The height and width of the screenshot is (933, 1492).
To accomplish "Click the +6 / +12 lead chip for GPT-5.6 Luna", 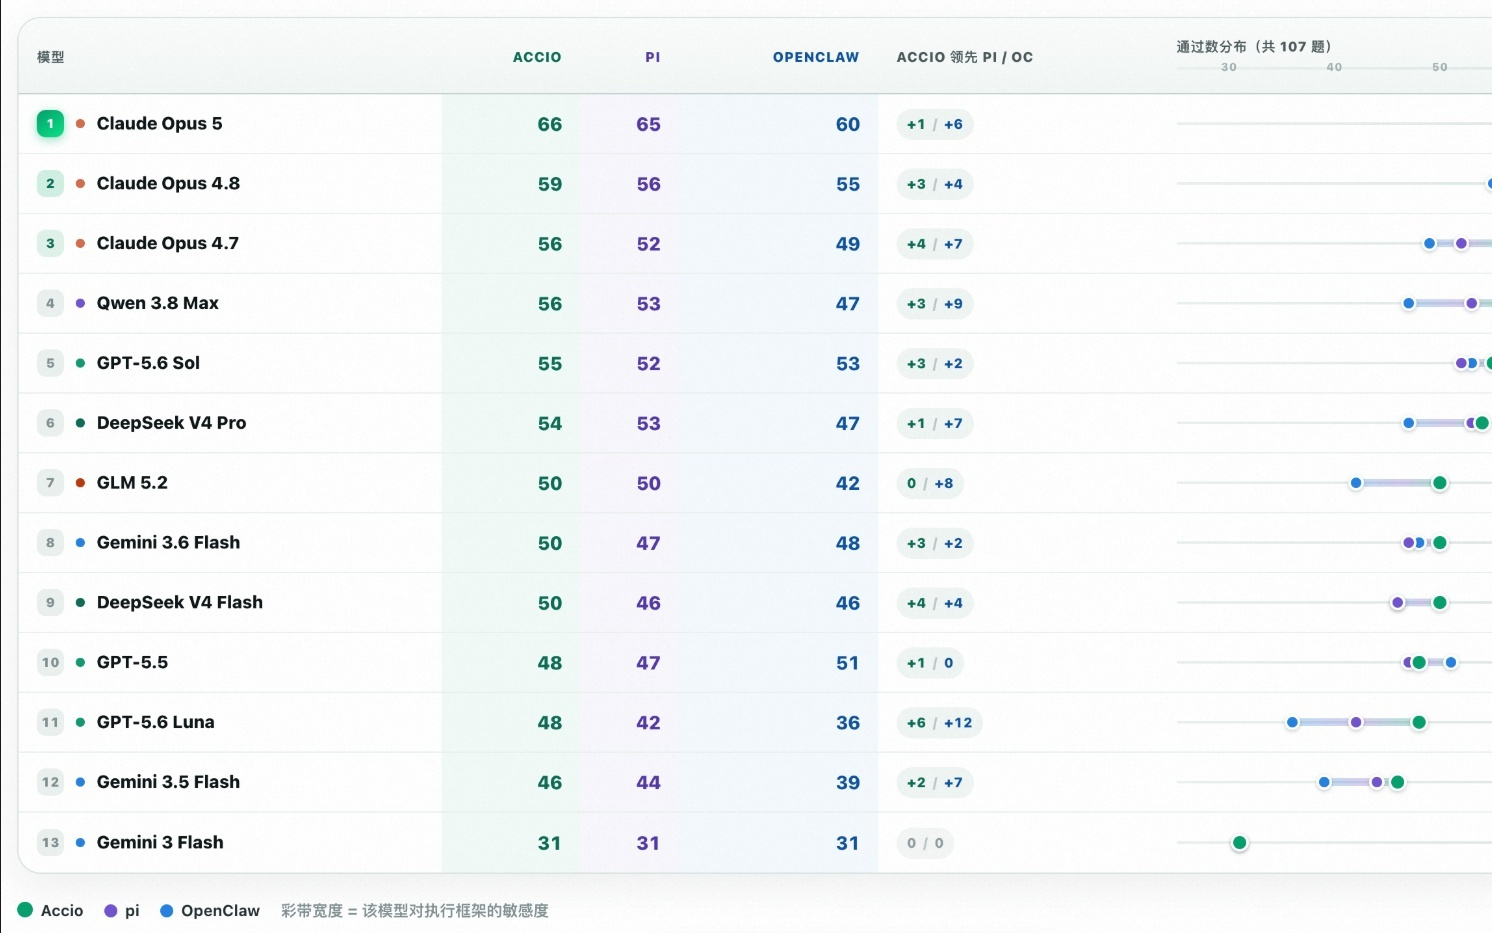I will pos(940,723).
